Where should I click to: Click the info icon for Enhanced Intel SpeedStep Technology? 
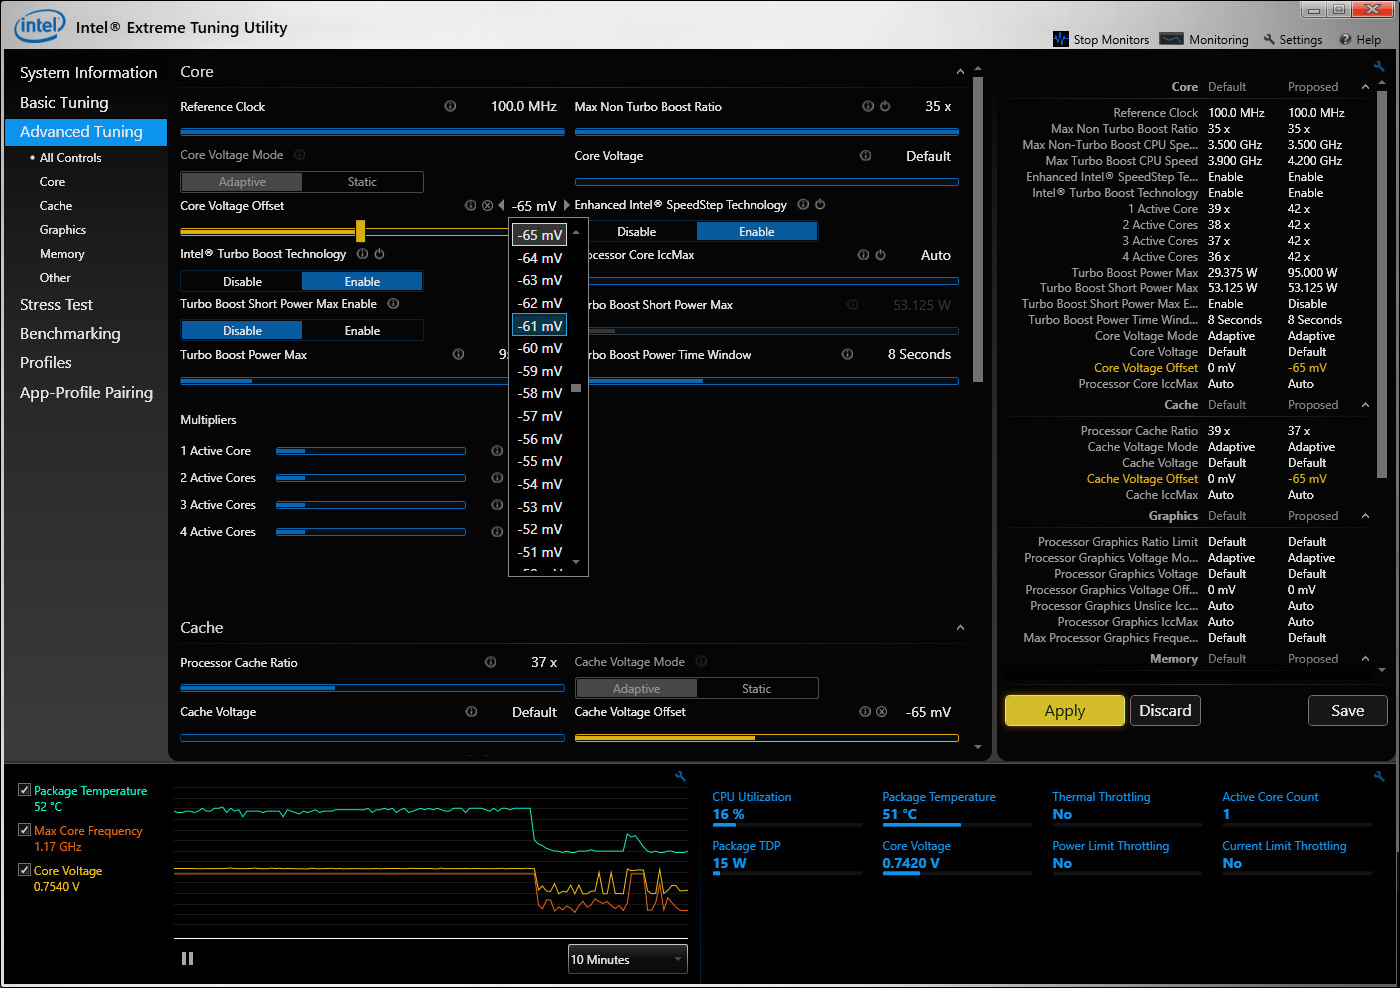(803, 204)
